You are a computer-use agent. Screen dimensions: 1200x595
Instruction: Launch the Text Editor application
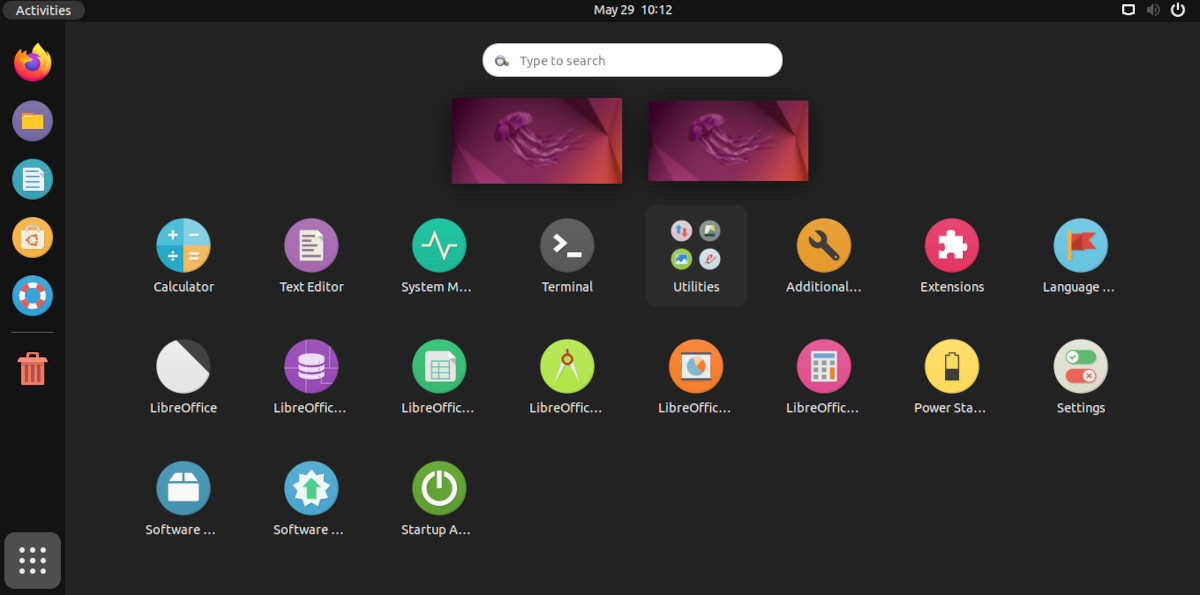tap(311, 245)
